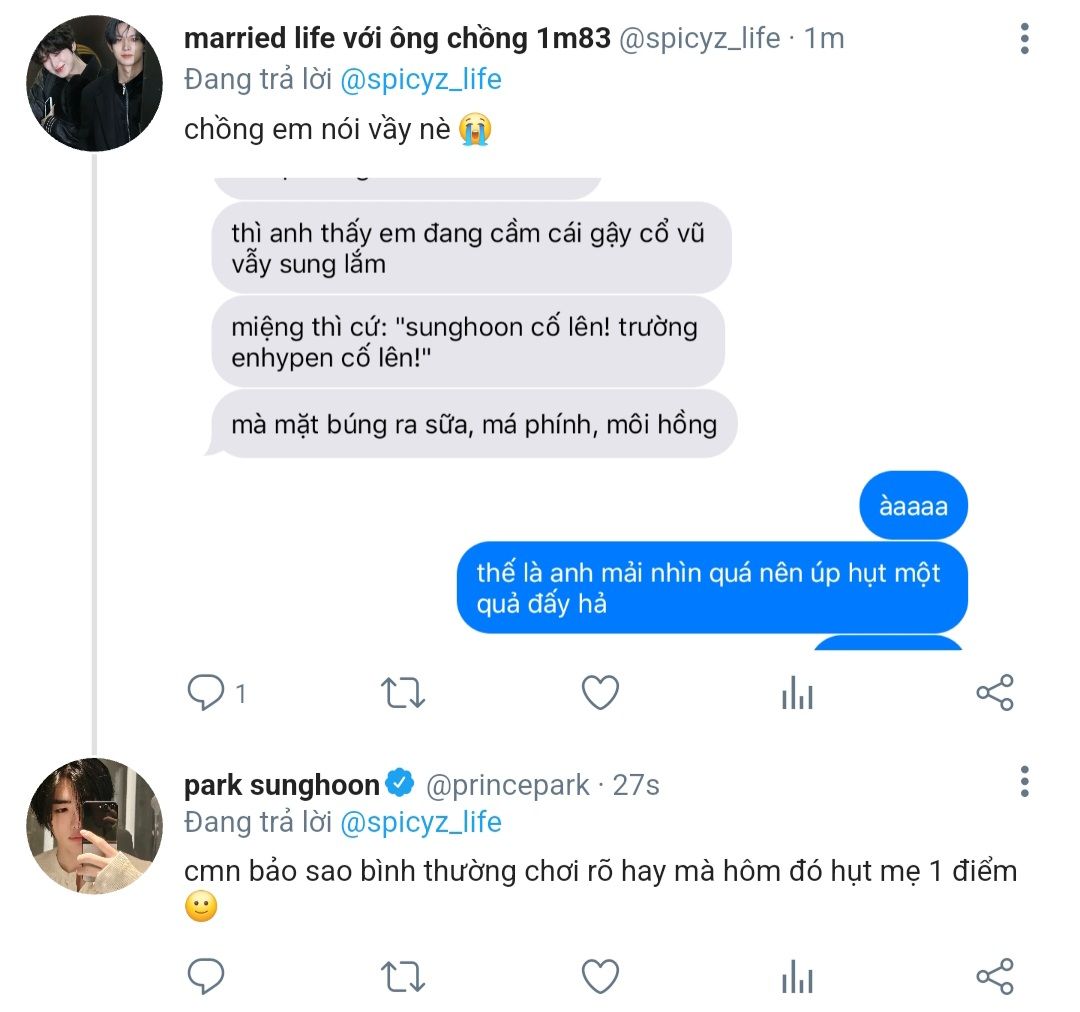The width and height of the screenshot is (1080, 1012).
Task: Share the spicyz_life tweet
Action: pyautogui.click(x=994, y=692)
